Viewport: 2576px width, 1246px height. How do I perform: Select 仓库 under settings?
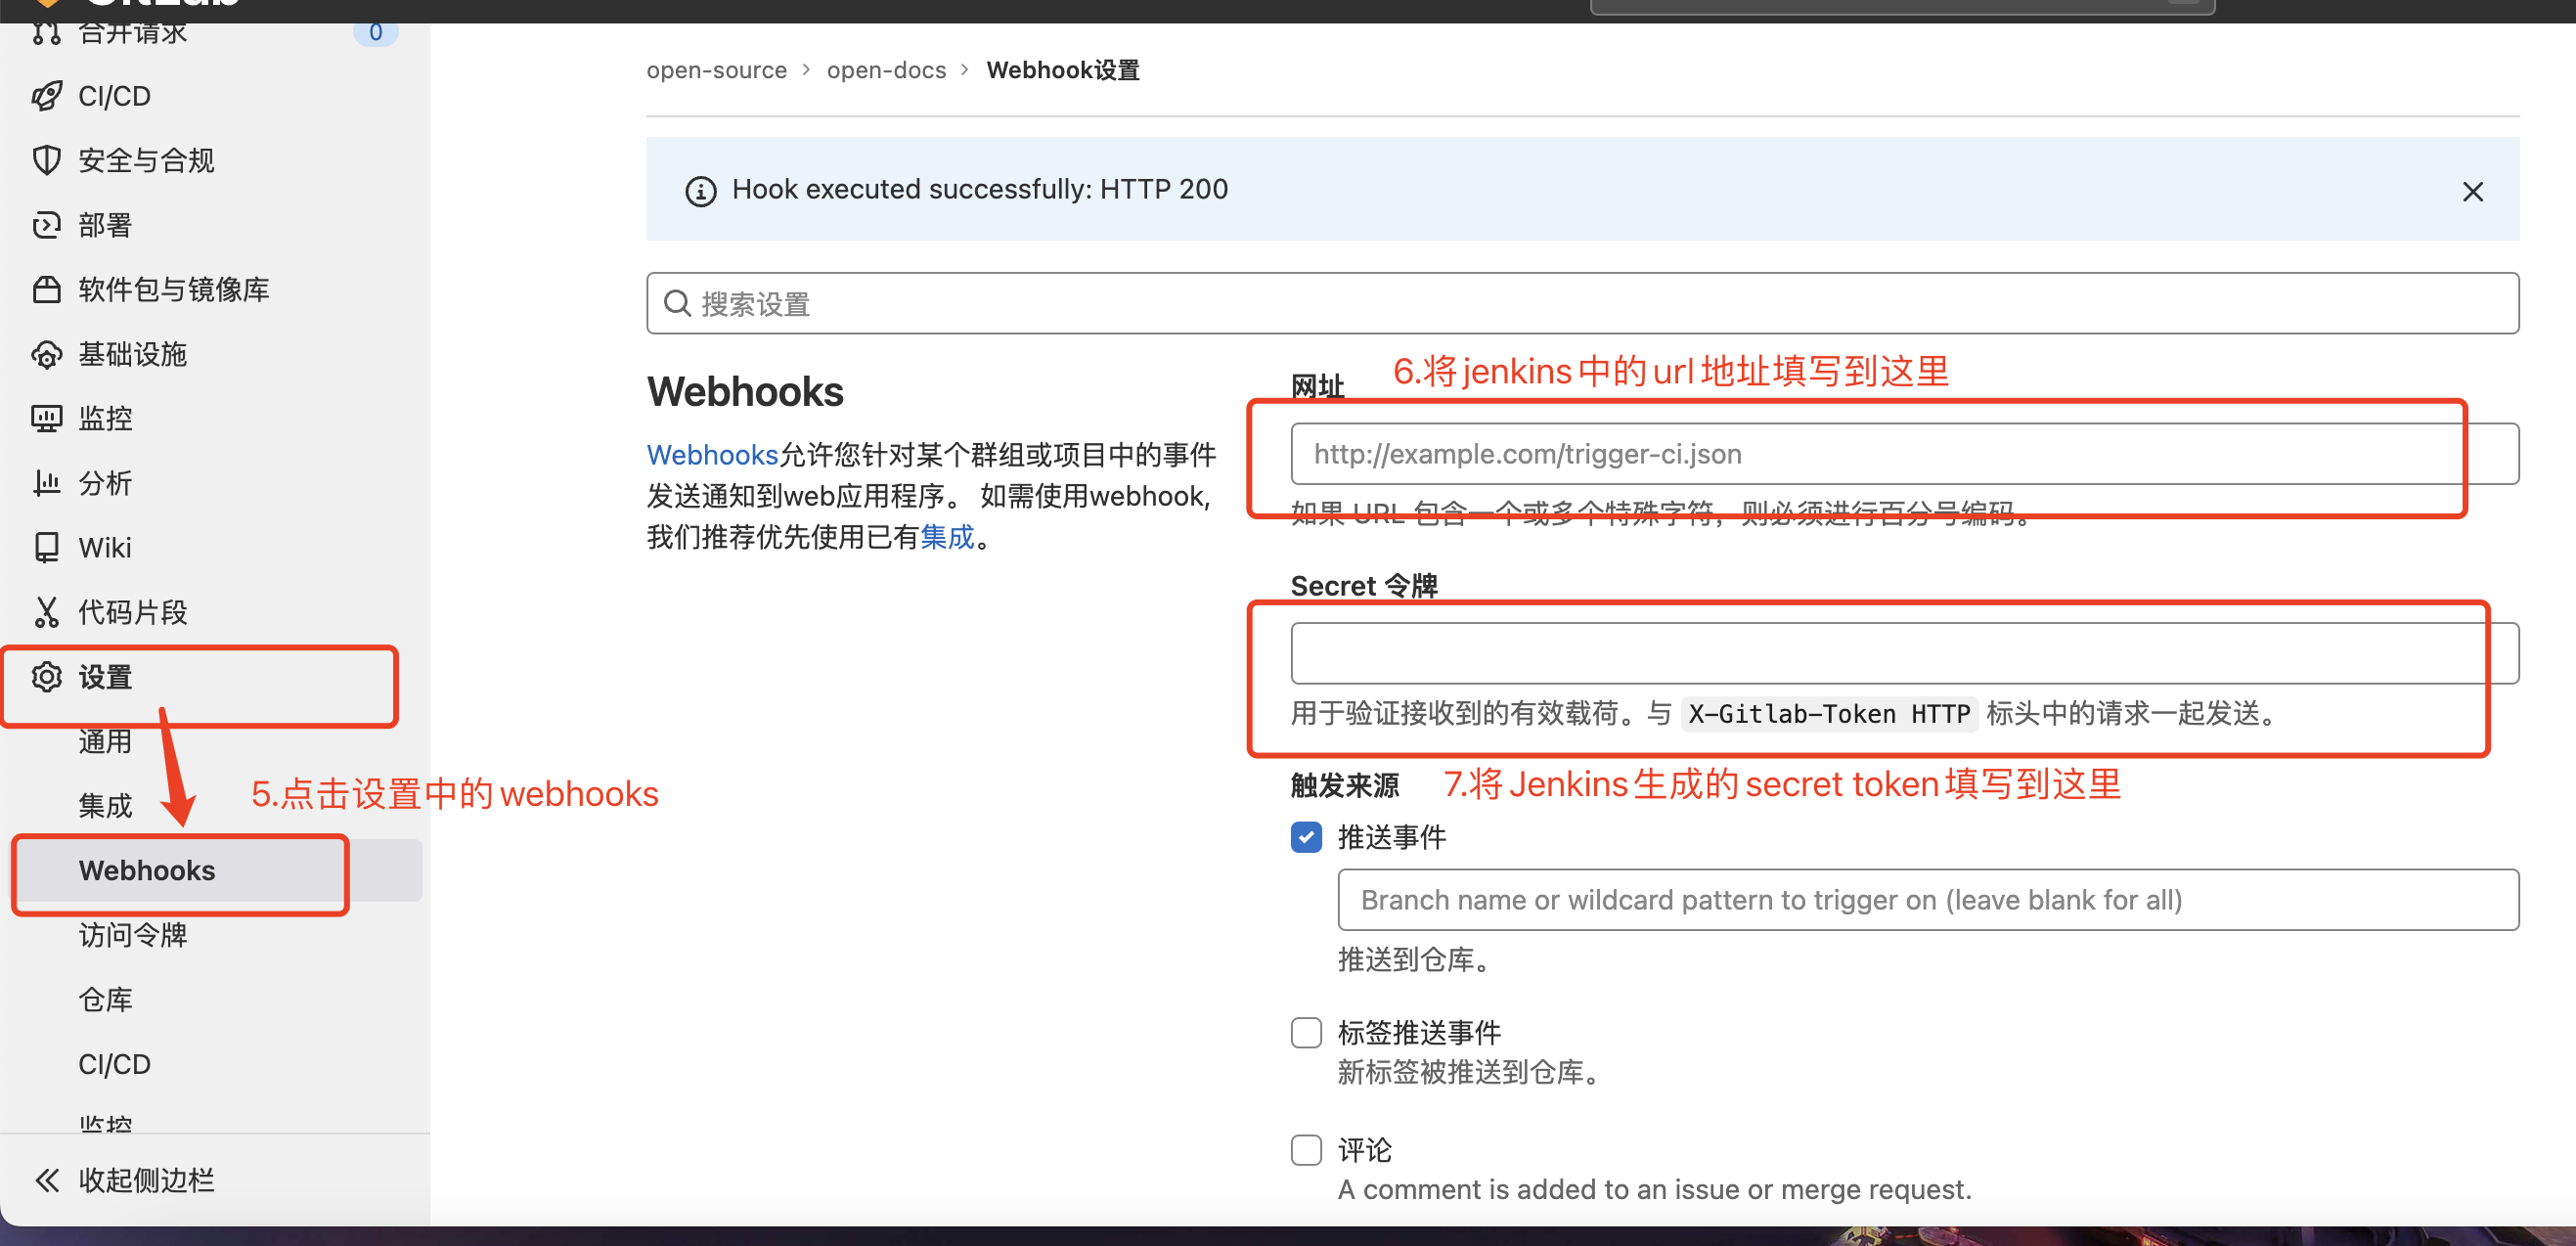tap(105, 999)
